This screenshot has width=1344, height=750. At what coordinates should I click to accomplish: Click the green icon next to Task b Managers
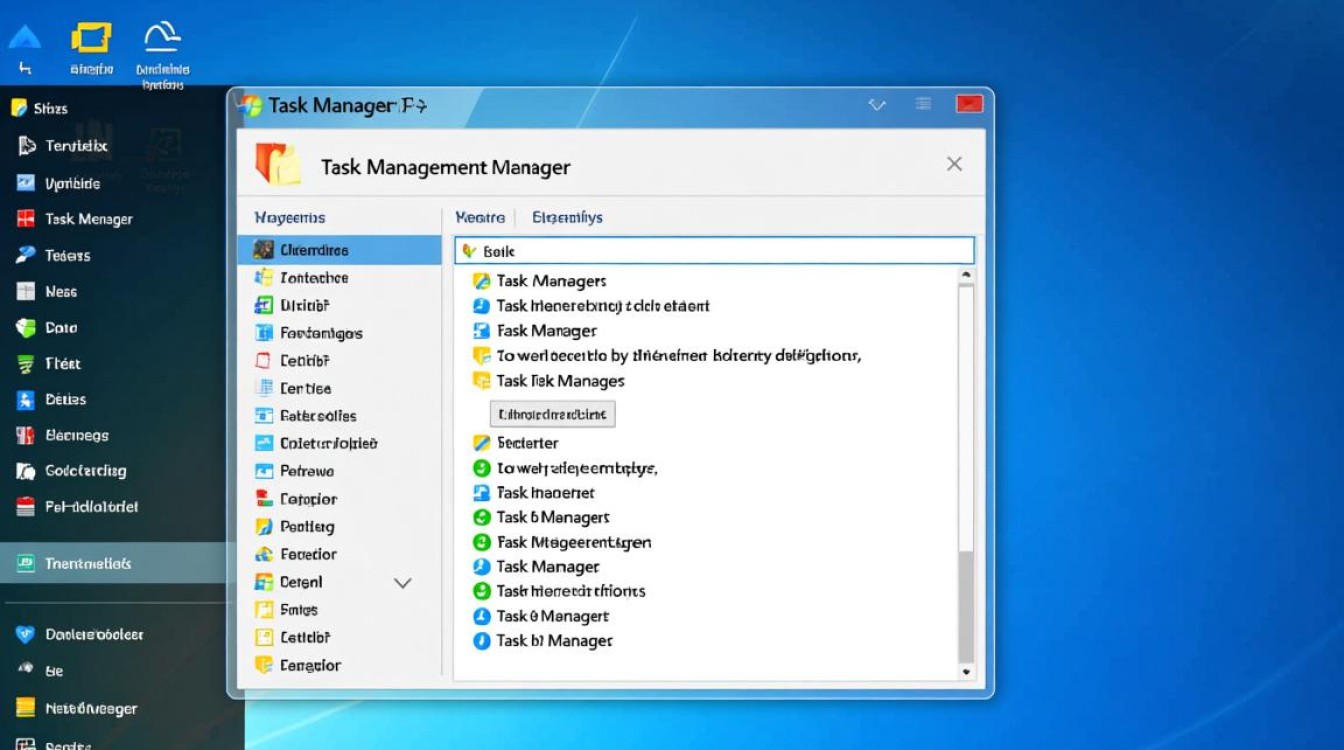click(481, 517)
